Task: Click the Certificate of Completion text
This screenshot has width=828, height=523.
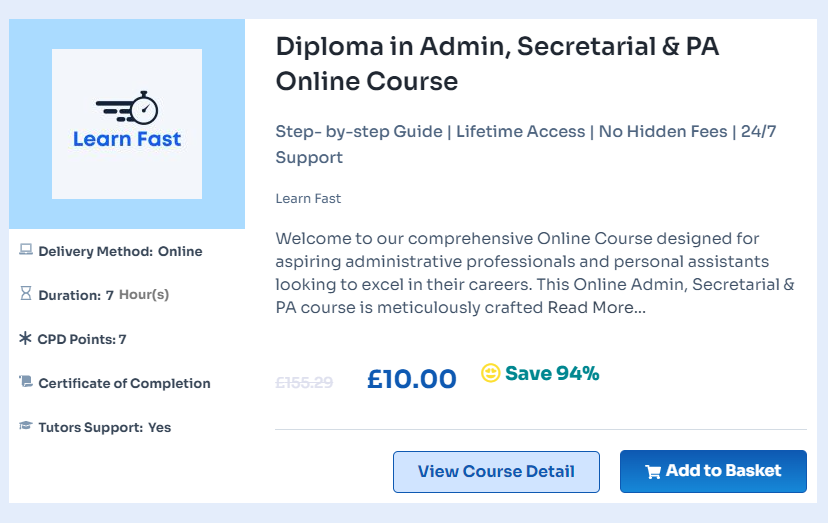Action: pyautogui.click(x=124, y=383)
